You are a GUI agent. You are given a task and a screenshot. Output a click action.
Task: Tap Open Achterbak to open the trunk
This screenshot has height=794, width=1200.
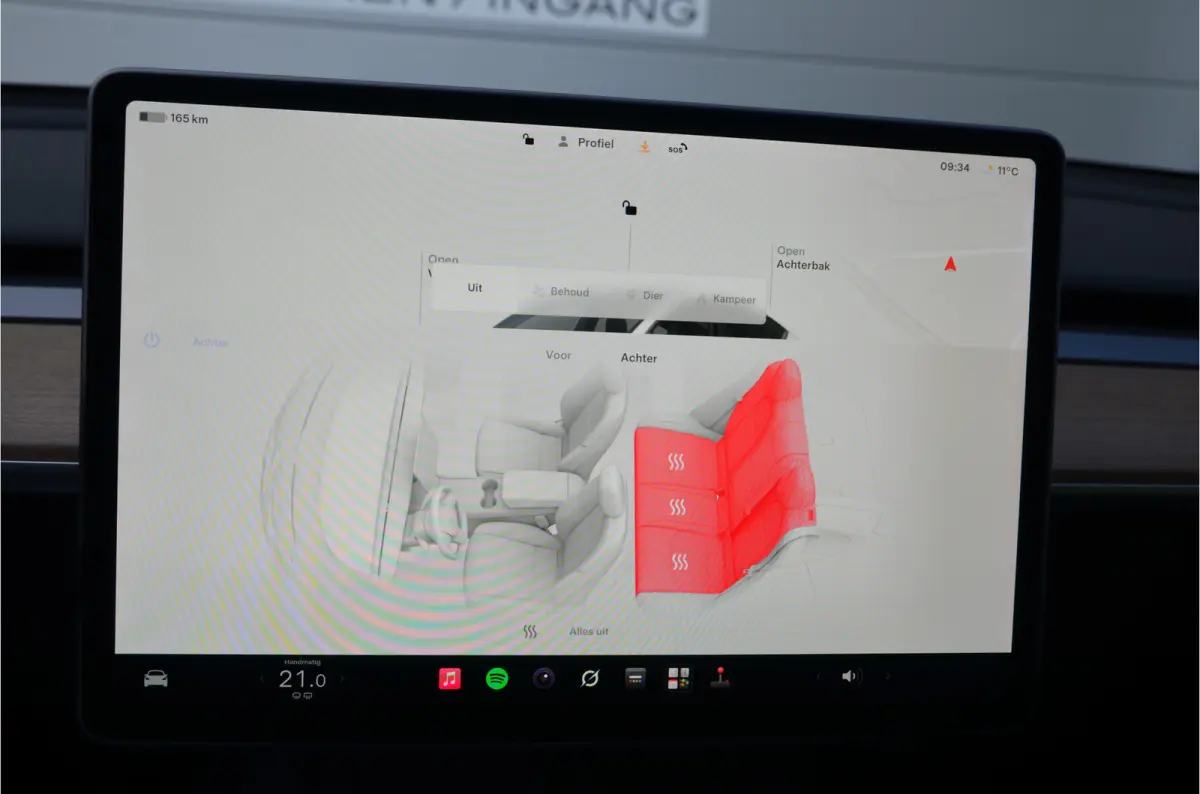click(803, 258)
